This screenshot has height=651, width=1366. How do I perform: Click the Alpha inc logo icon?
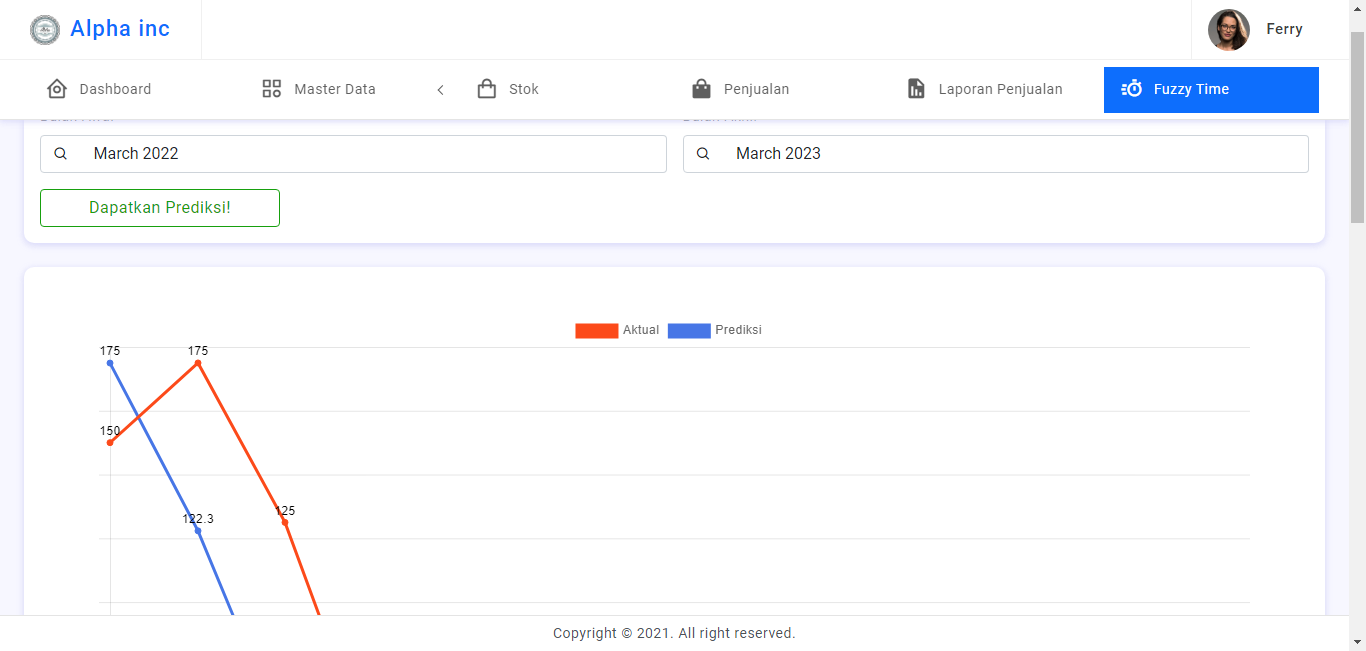45,30
